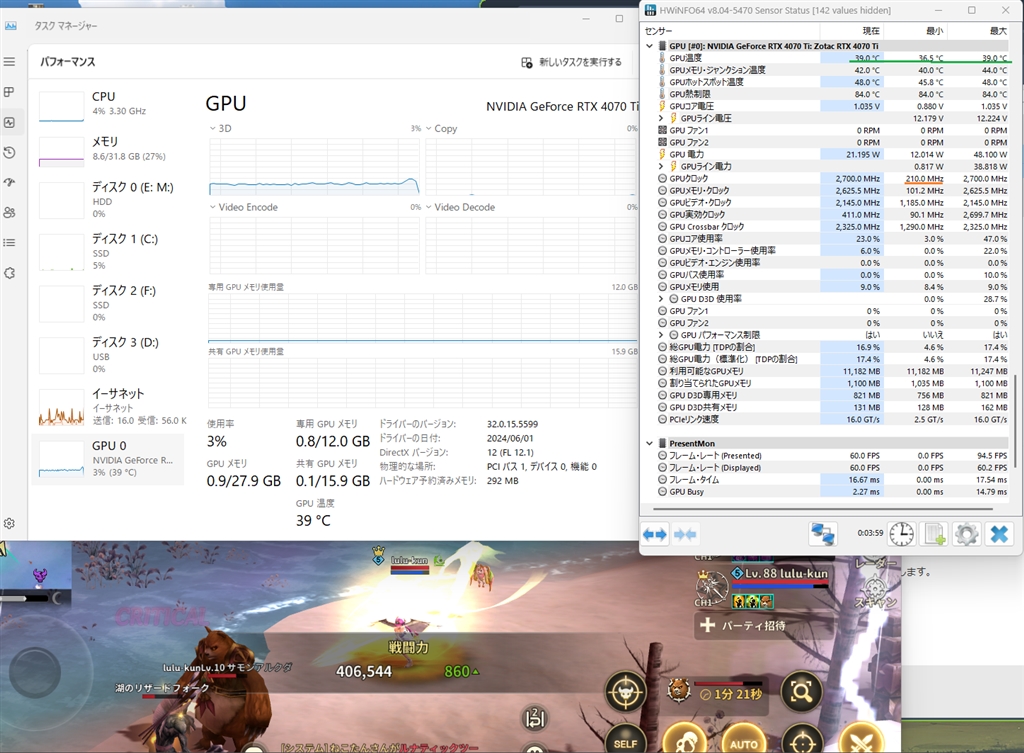Open Task Manager hamburger navigation menu
1024x753 pixels.
[9, 61]
